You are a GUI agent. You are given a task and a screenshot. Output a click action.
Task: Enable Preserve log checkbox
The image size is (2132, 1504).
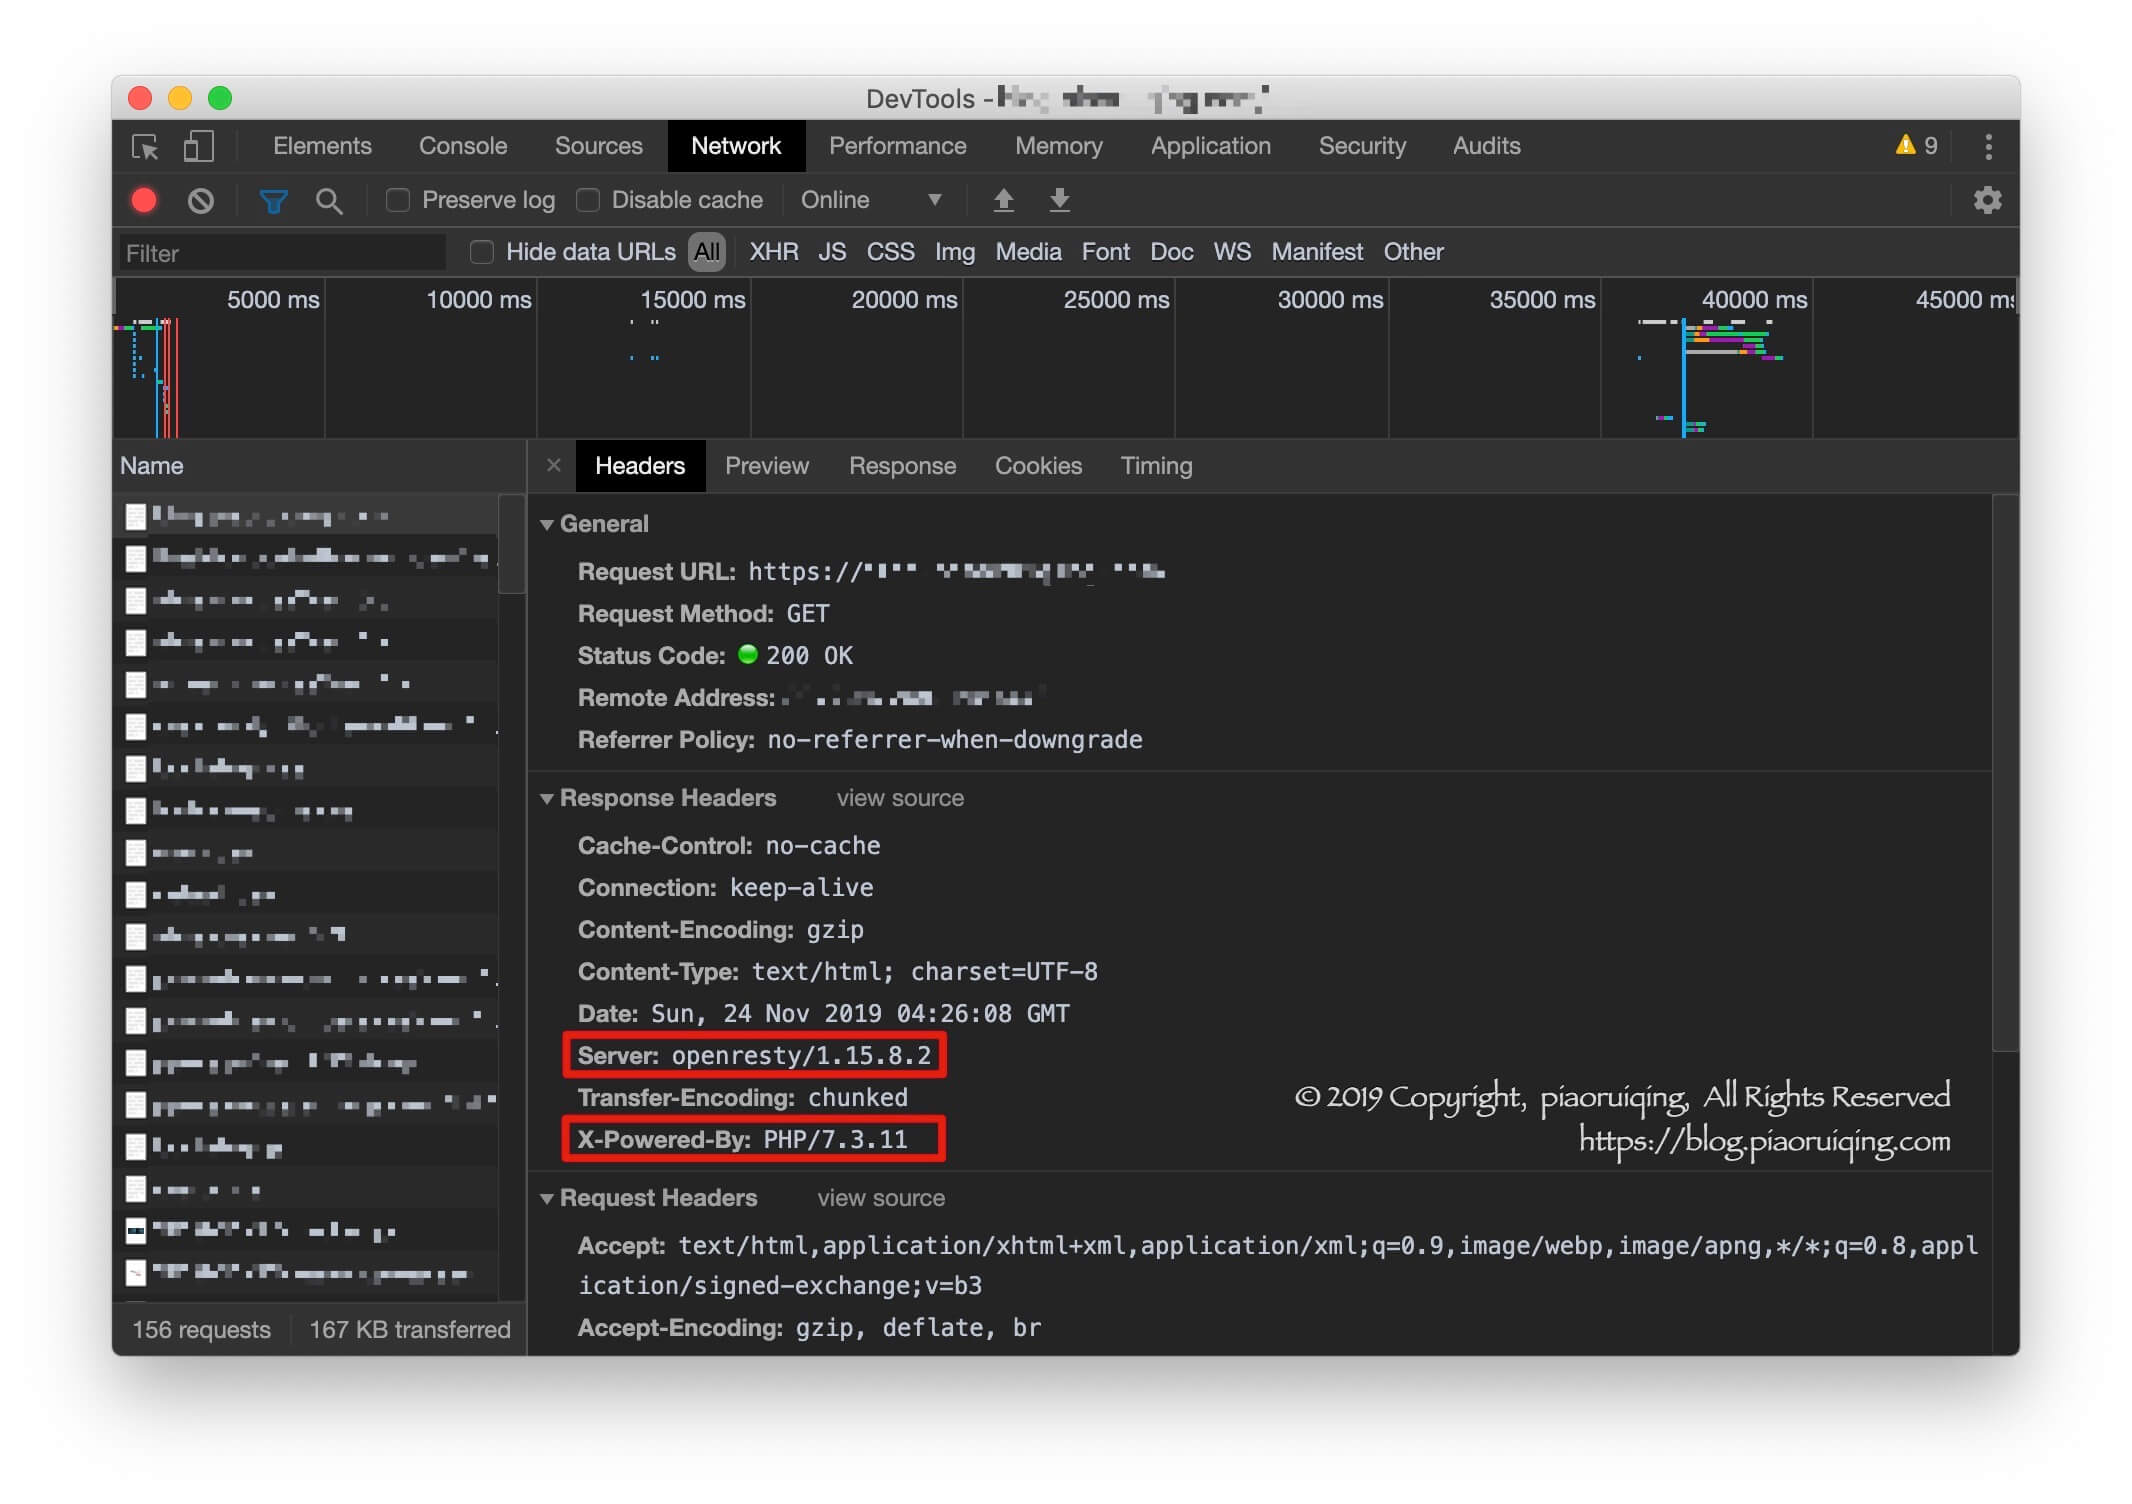pos(397,200)
